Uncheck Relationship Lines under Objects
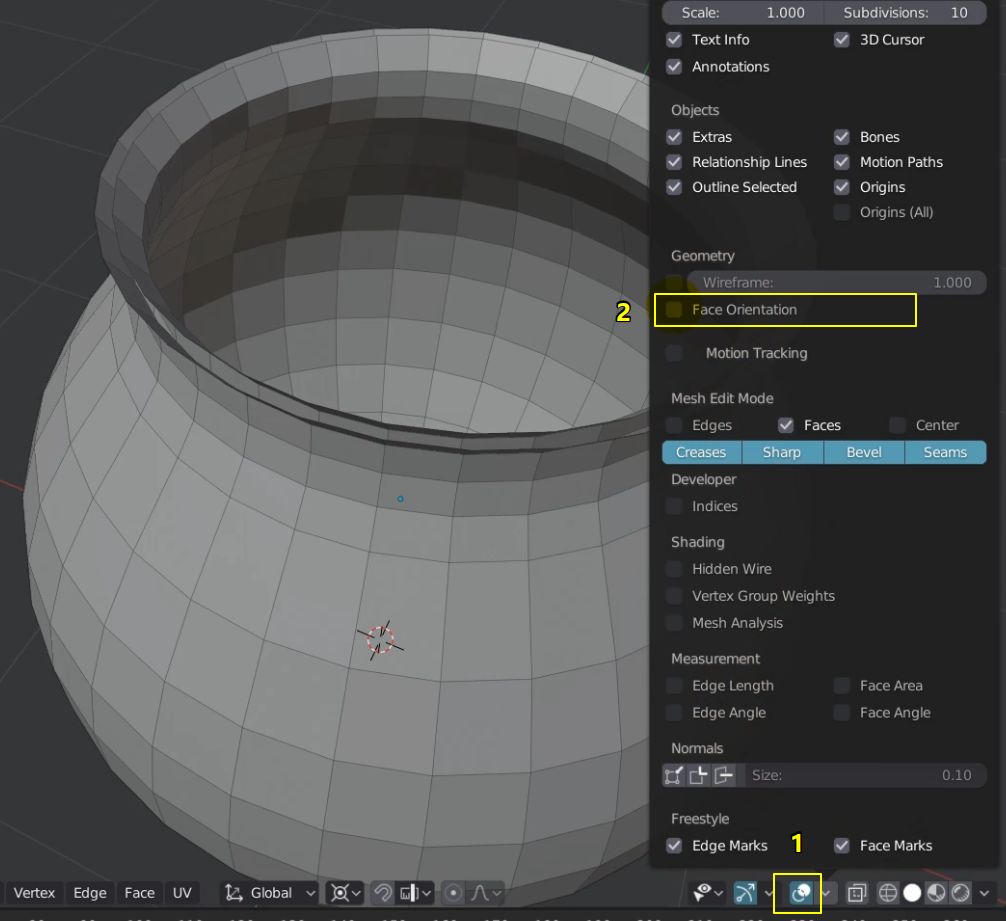The width and height of the screenshot is (1006, 921). tap(674, 162)
